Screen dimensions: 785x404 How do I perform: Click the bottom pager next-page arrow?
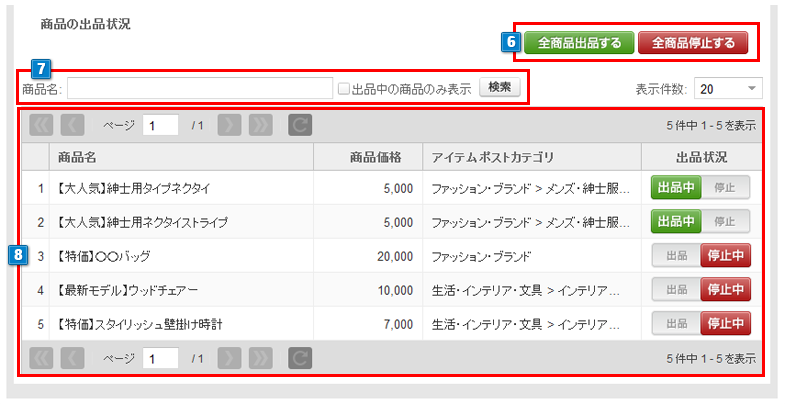(229, 357)
